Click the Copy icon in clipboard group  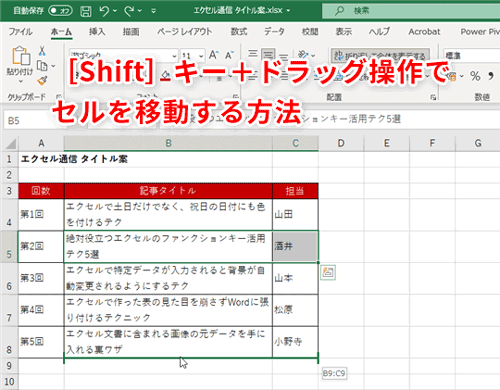(42, 66)
